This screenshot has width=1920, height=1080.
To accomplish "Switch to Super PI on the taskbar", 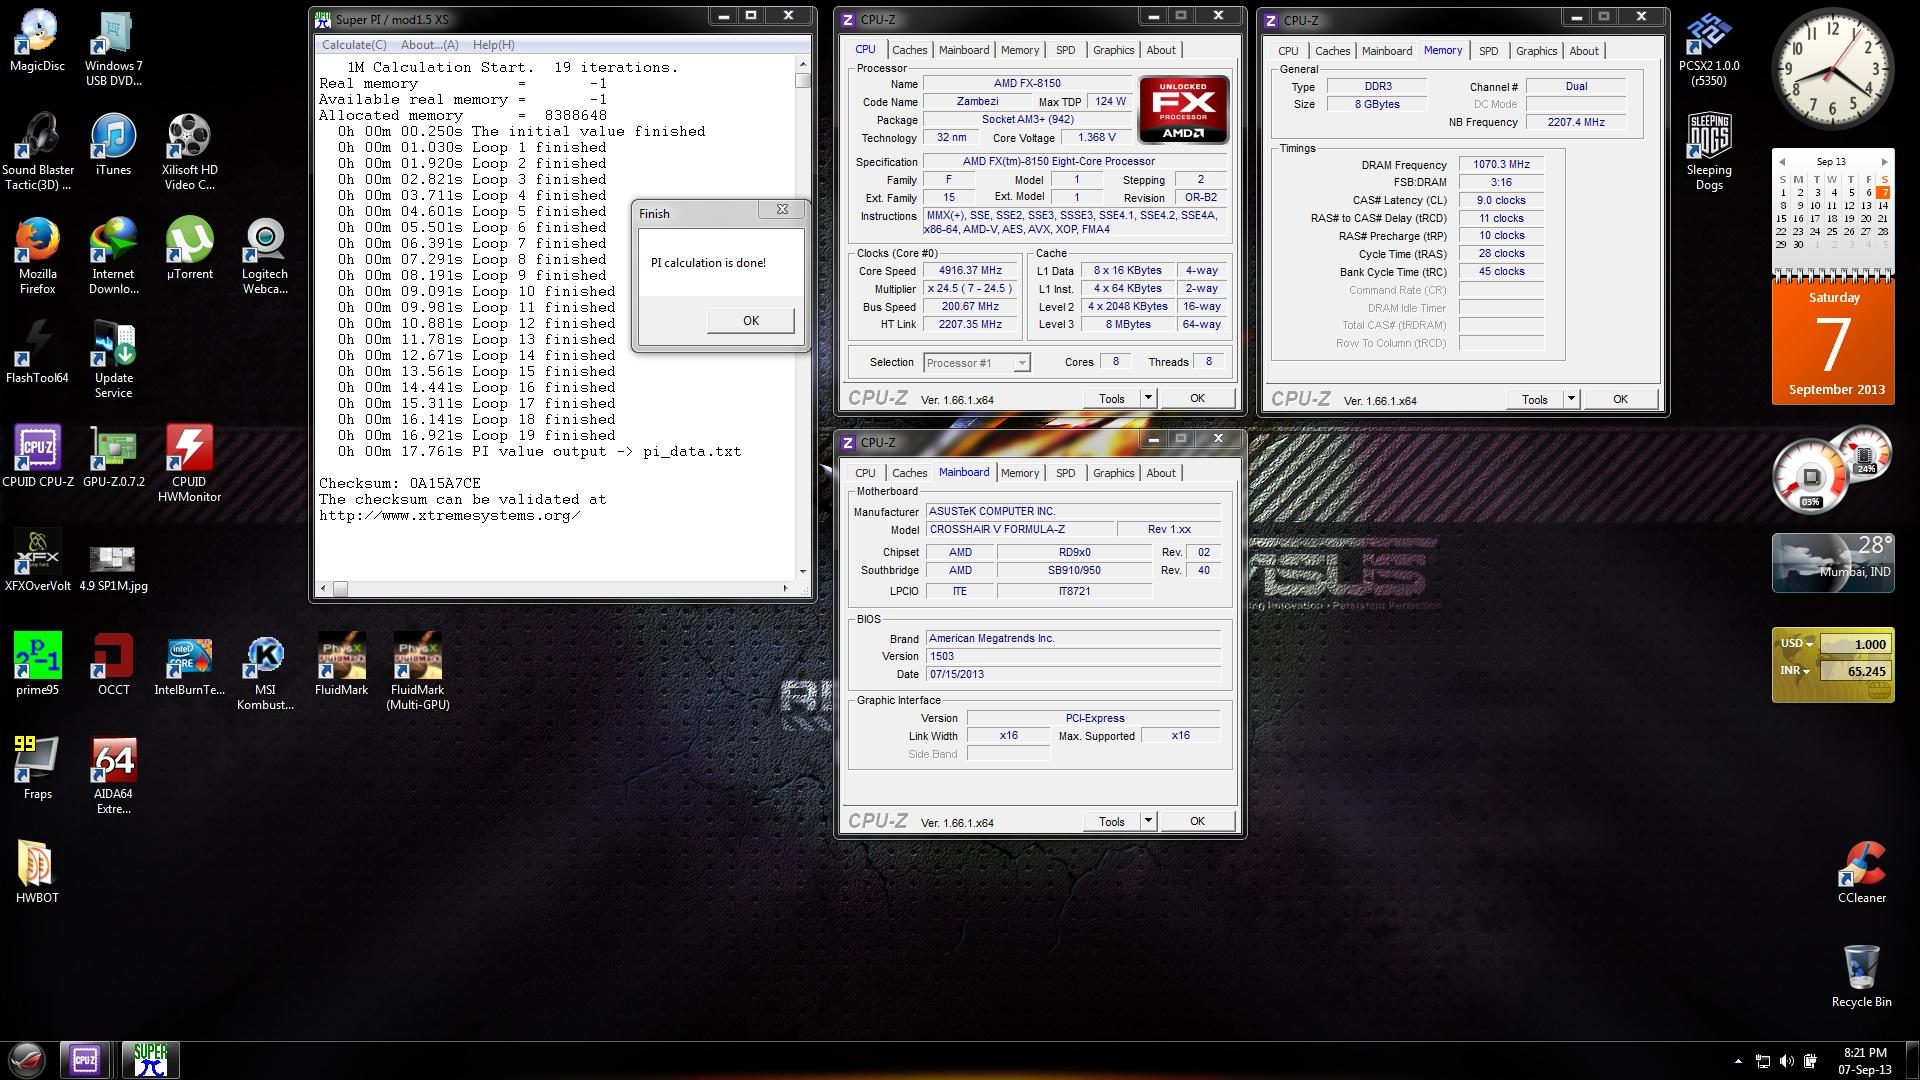I will tap(151, 1060).
